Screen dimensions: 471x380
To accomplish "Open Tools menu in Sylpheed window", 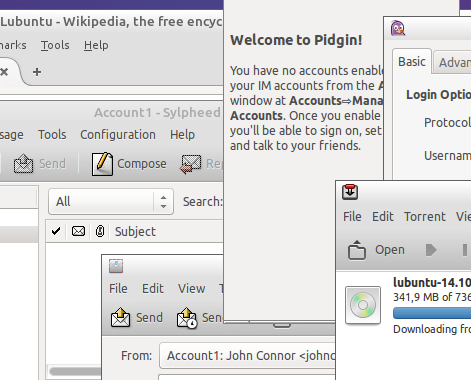I will click(52, 135).
